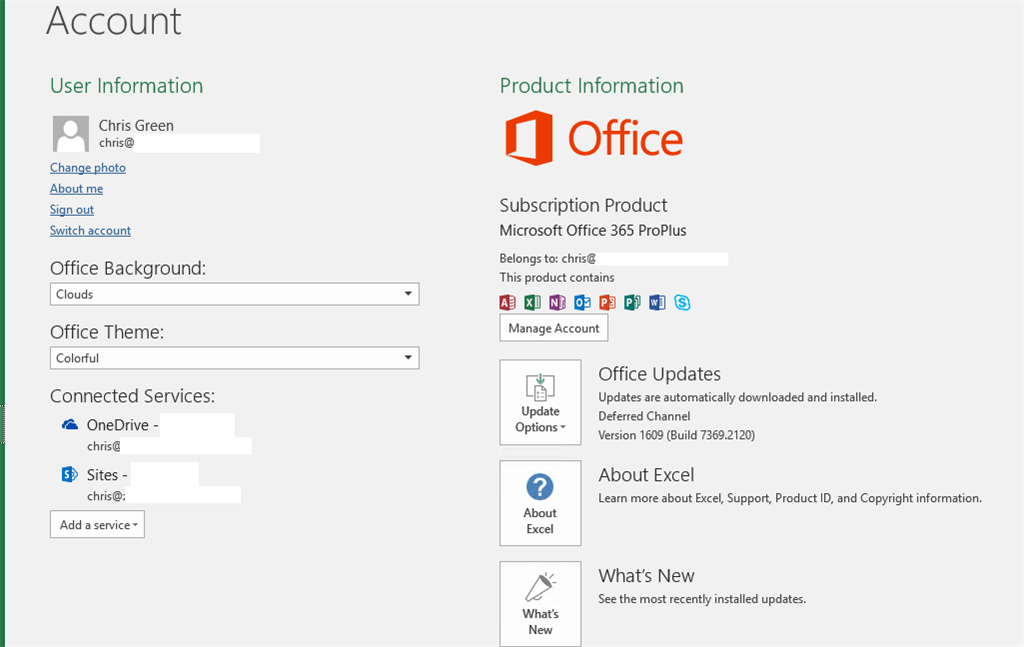This screenshot has width=1024, height=647.
Task: Click the Microsoft Office 365 ProPlus text
Action: coord(593,230)
